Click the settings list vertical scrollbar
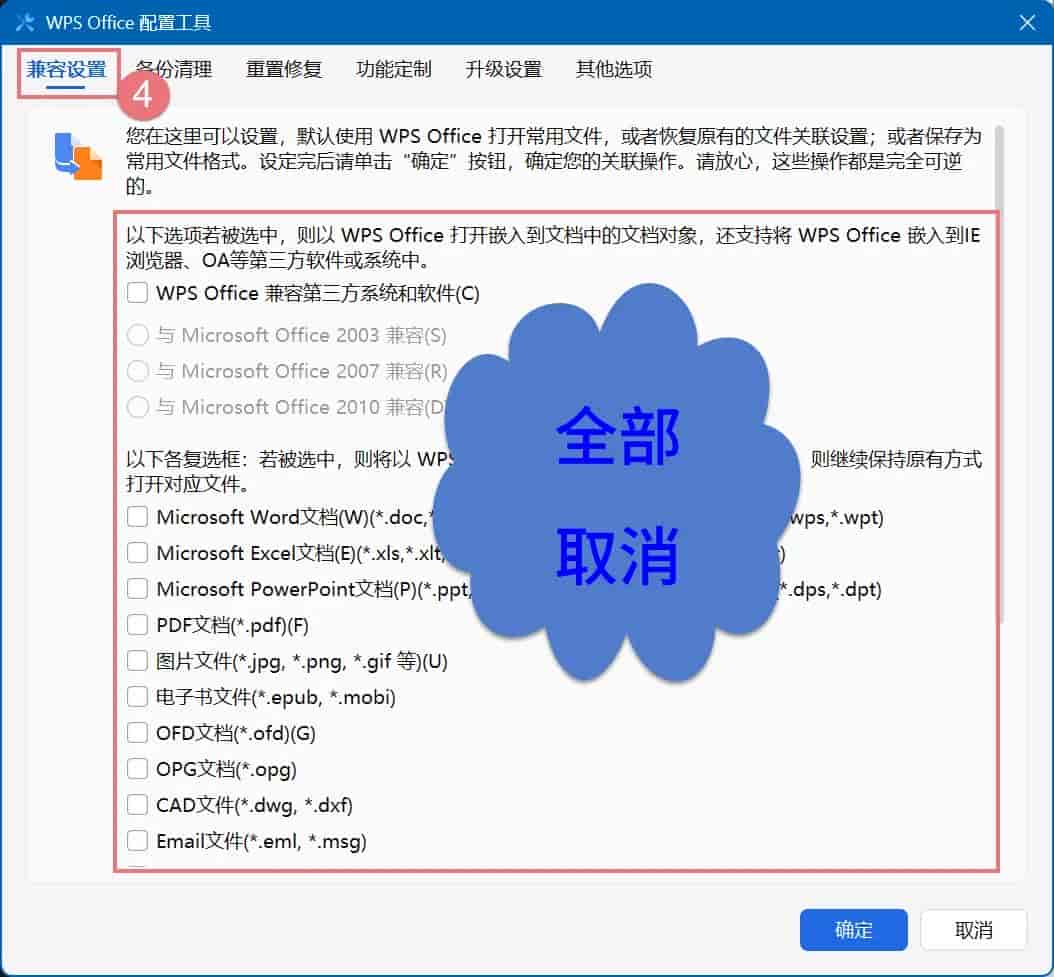Image resolution: width=1054 pixels, height=977 pixels. [1000, 373]
